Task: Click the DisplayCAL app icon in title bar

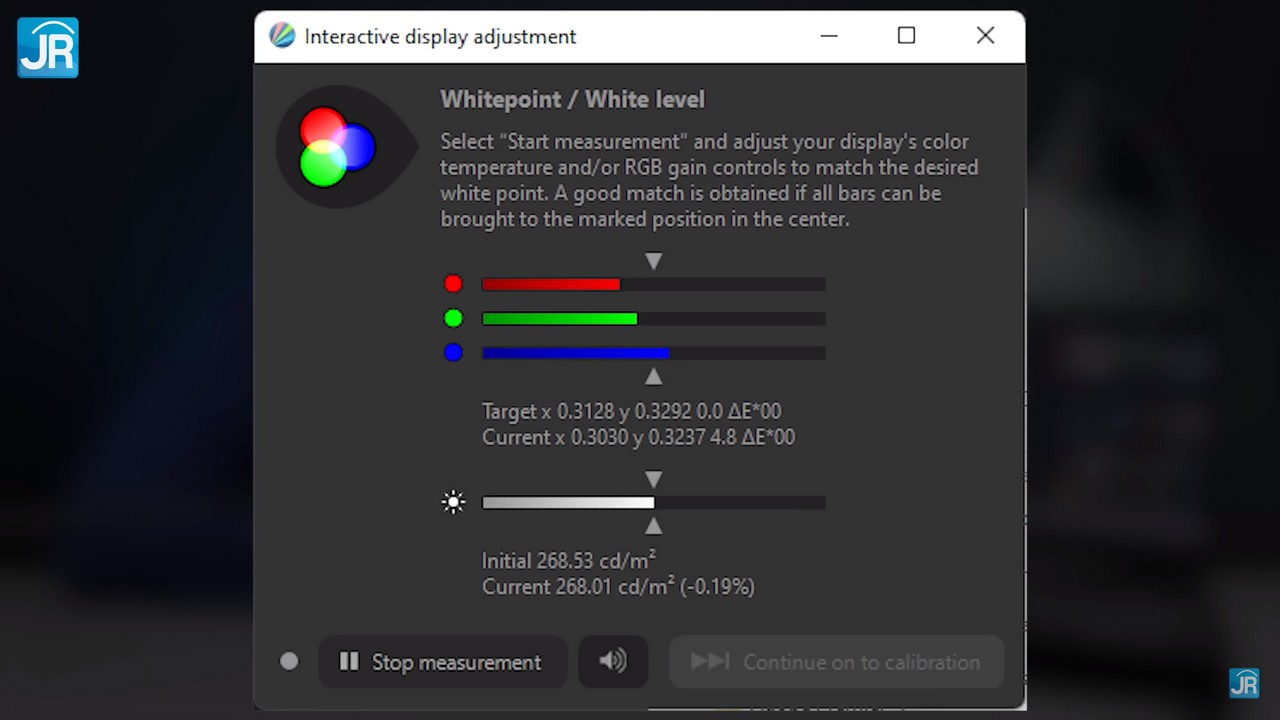Action: 282,36
